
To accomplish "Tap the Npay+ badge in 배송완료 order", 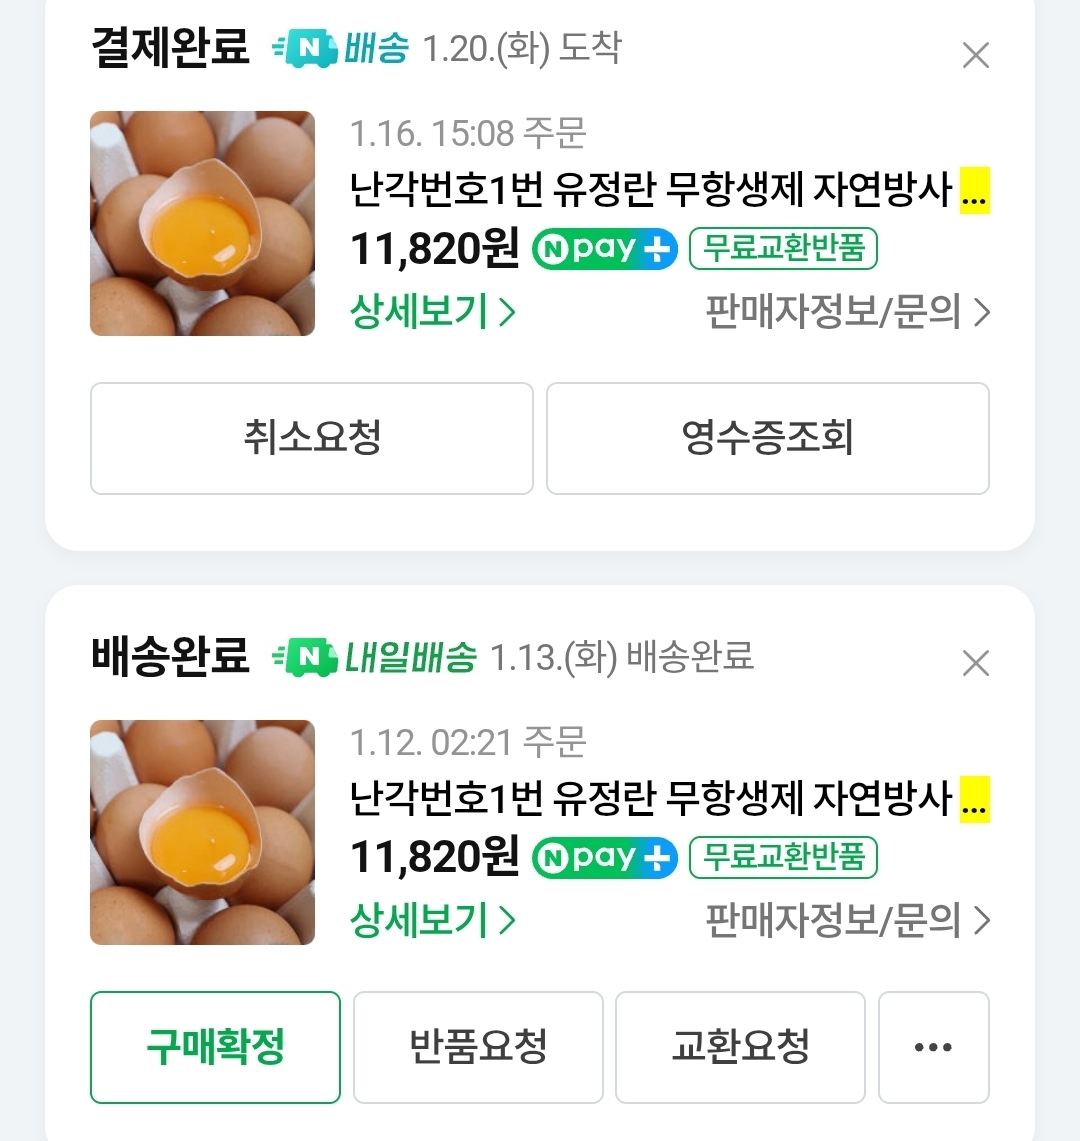I will (x=604, y=858).
